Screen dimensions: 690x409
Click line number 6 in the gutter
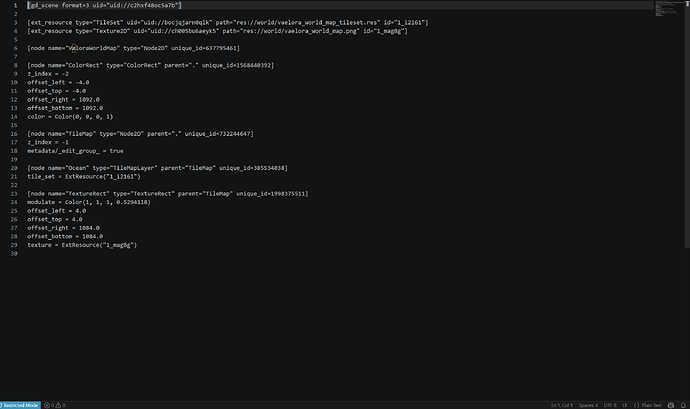click(15, 48)
